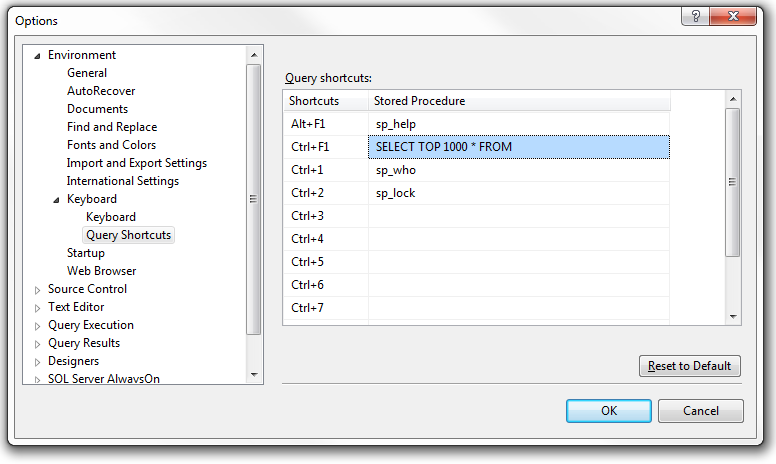Click the Ctrl+2 shortcut cell
Image resolution: width=776 pixels, height=464 pixels.
pos(326,193)
